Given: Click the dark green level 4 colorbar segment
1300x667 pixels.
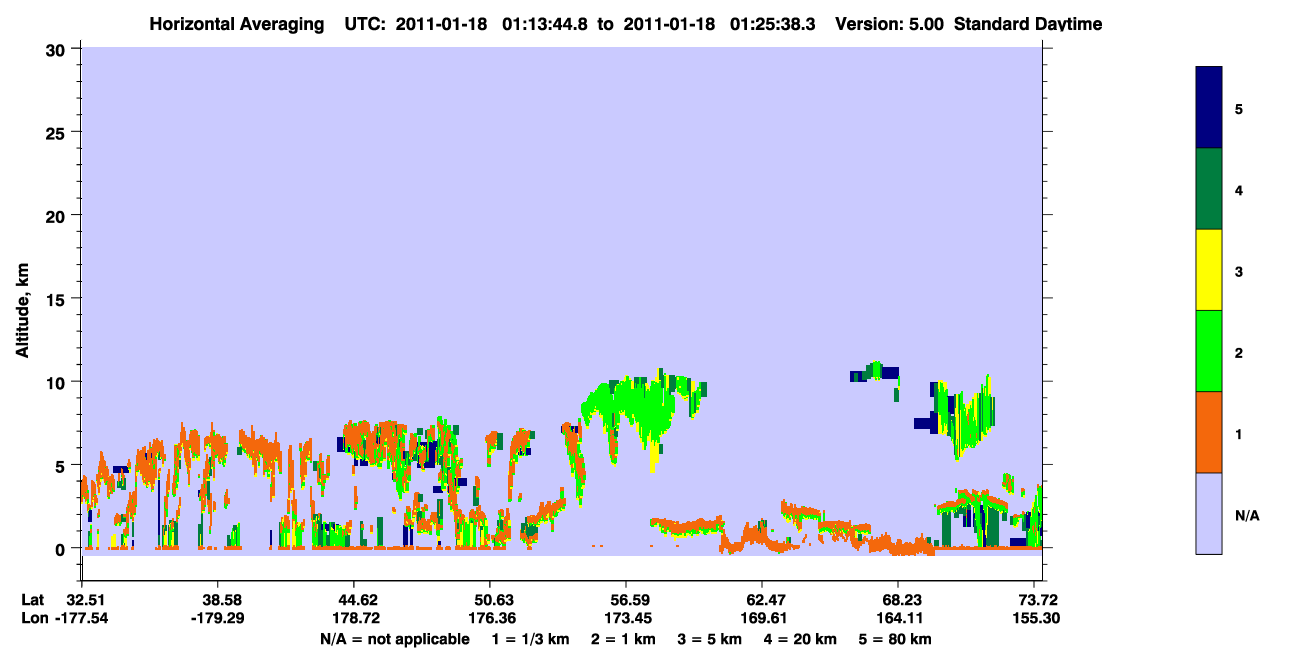Looking at the screenshot, I should (1209, 189).
